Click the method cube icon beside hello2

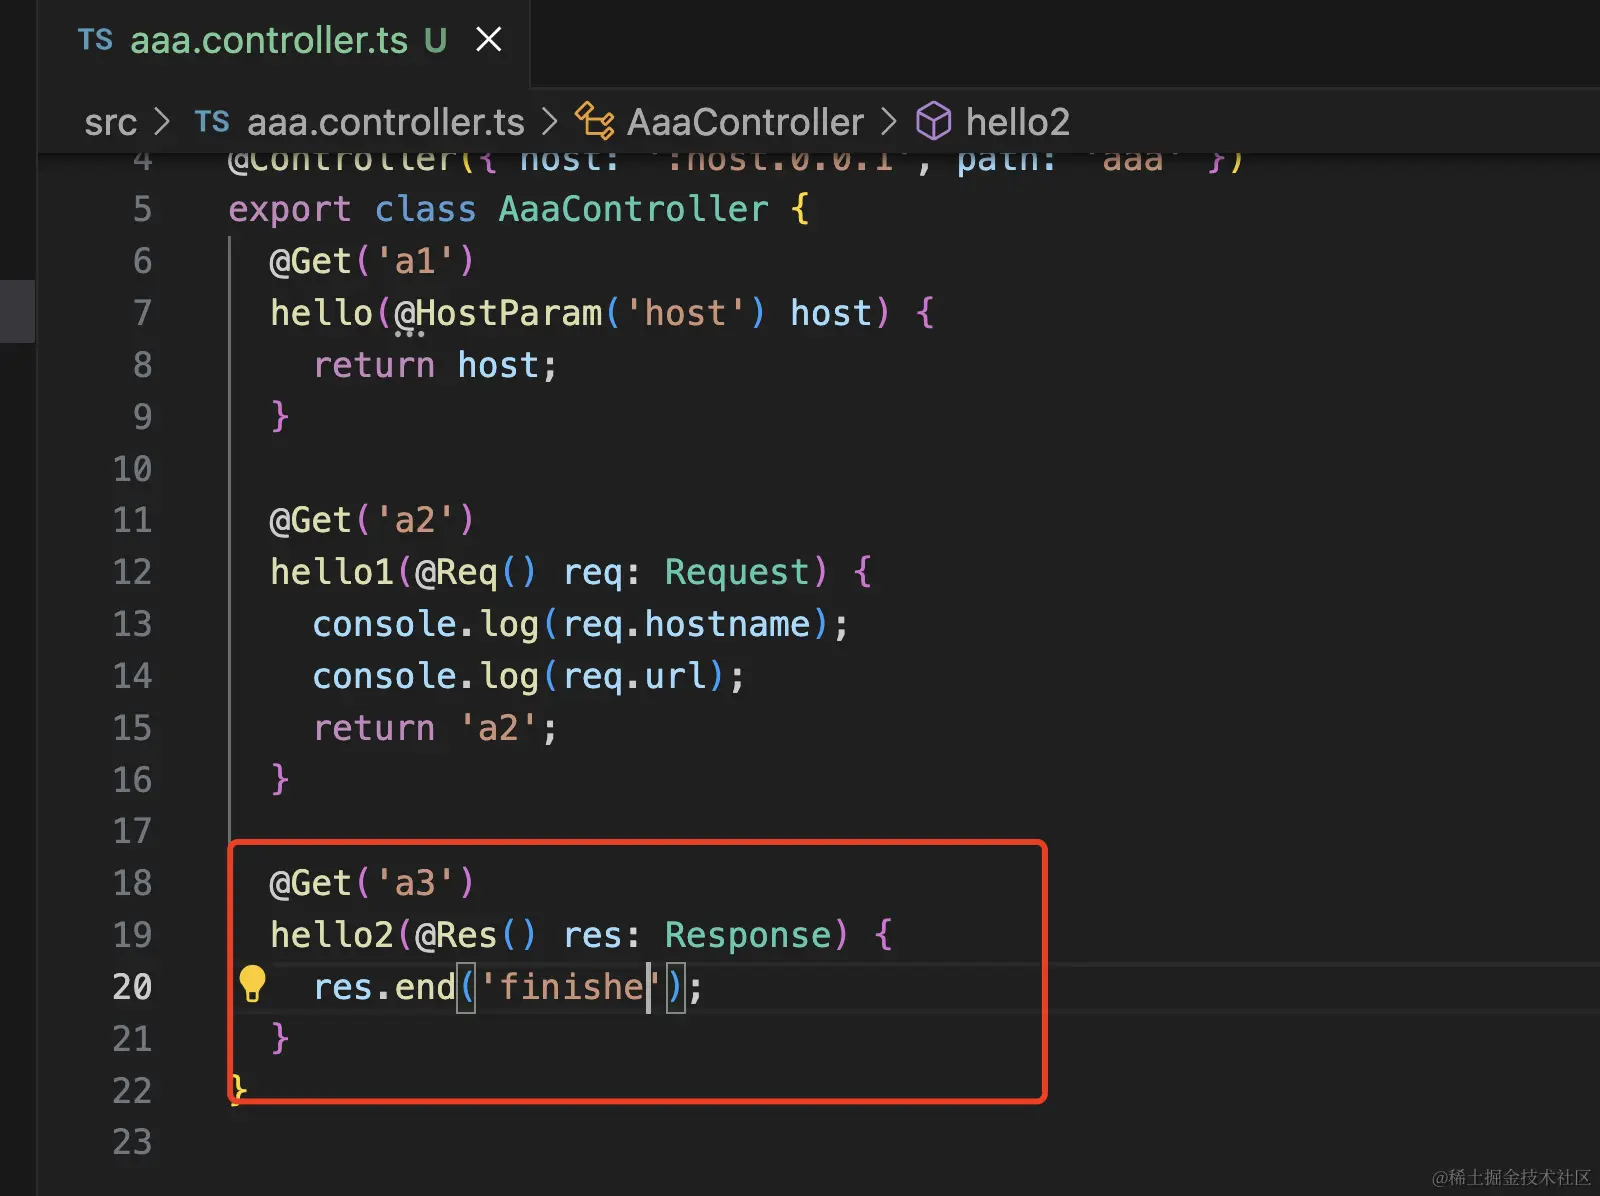pos(934,121)
